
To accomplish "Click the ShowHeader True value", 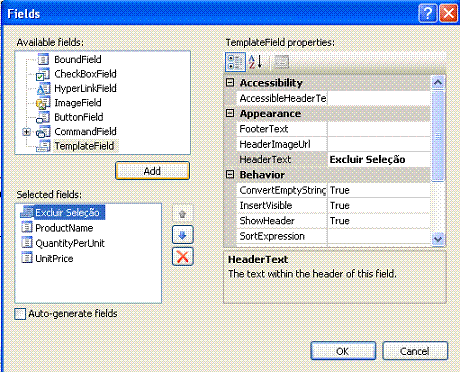I will click(379, 221).
